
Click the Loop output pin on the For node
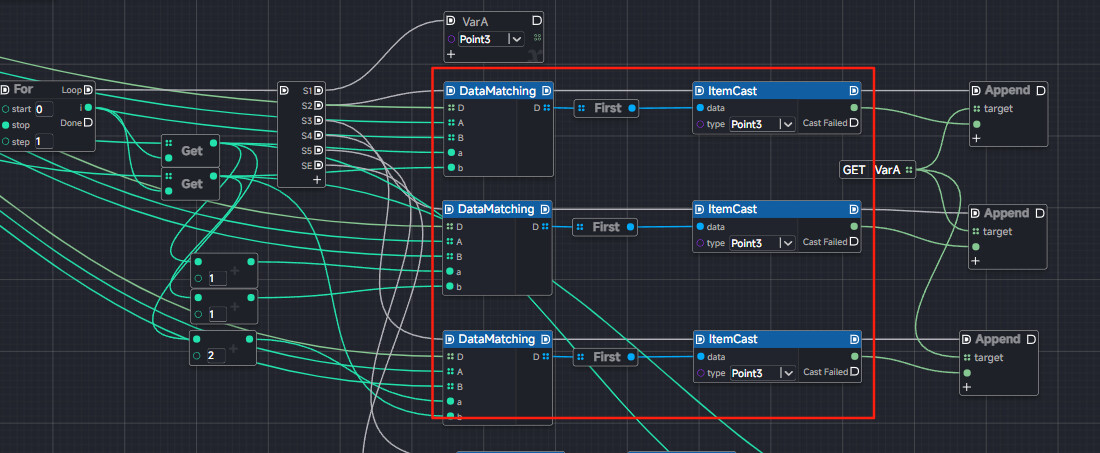coord(88,90)
